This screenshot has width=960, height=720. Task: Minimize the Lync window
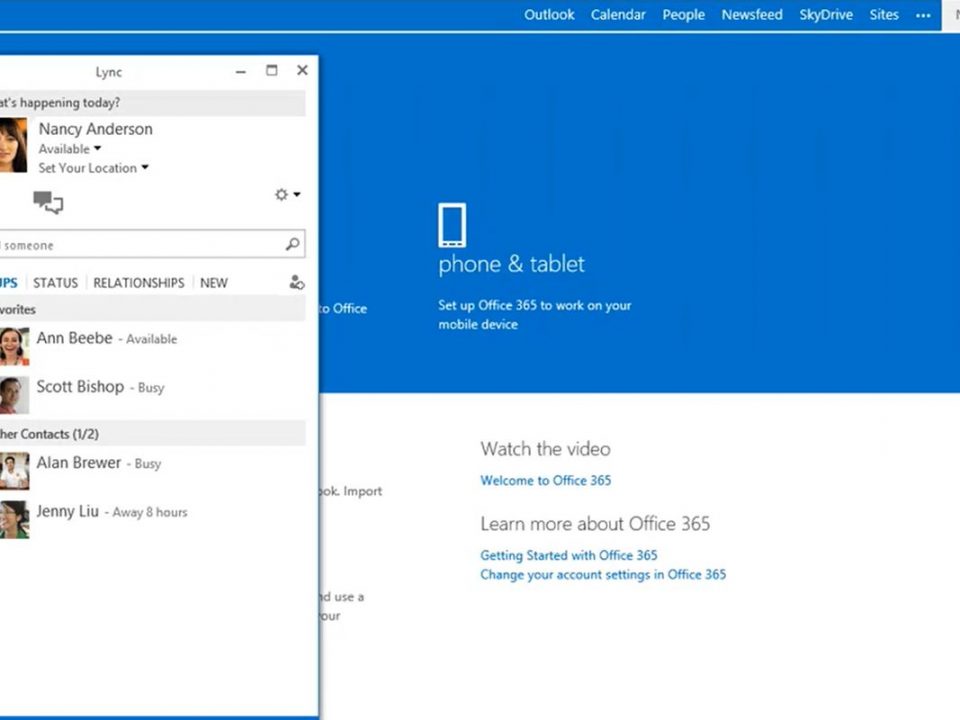coord(241,72)
